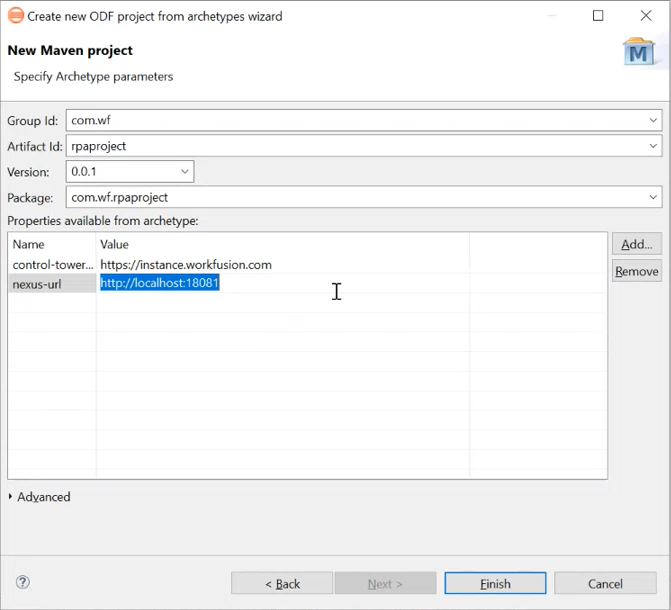Open the Artifact Id dropdown arrow
Screen dimensions: 671x610
653,146
